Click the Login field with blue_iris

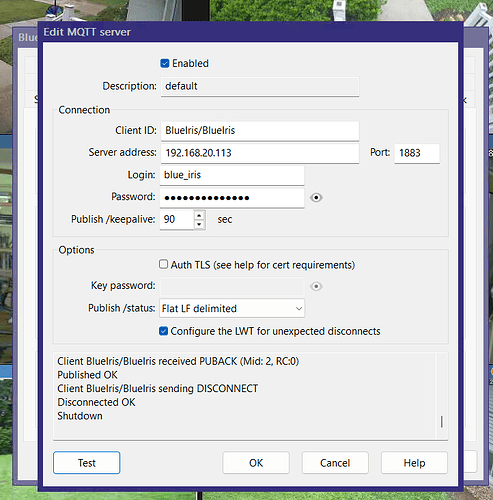(232, 175)
